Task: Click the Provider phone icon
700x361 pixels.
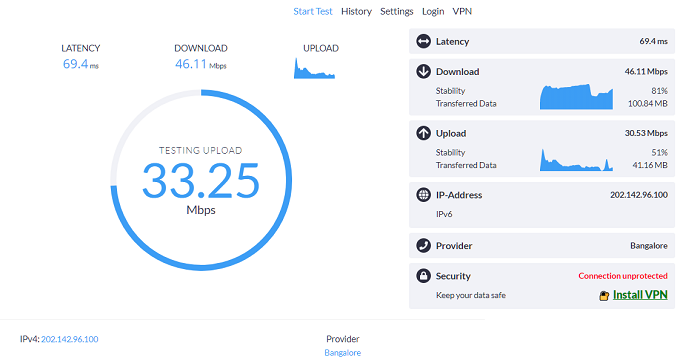Action: (x=423, y=245)
